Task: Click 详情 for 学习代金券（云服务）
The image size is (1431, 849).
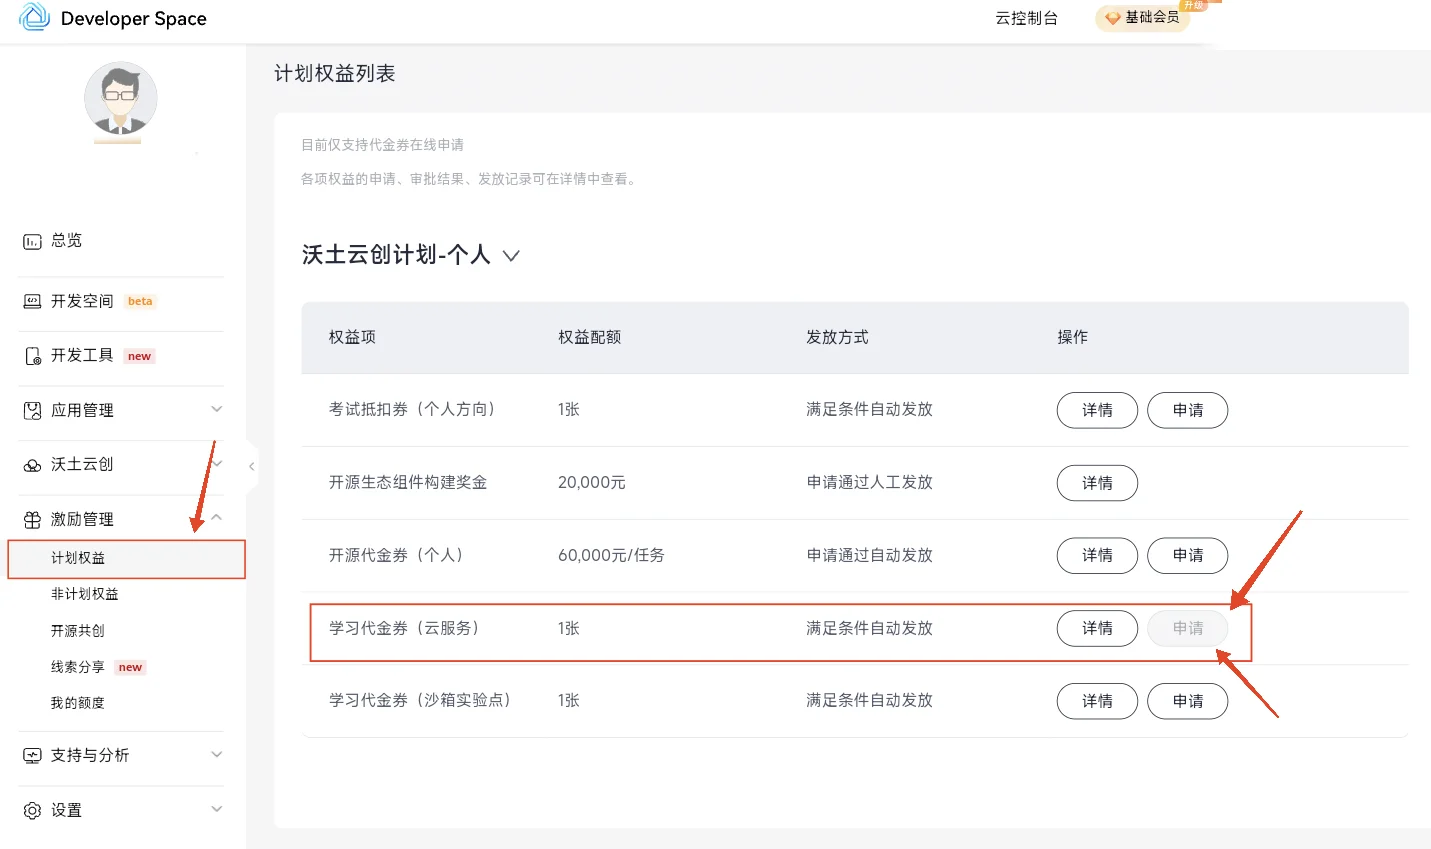Action: (x=1097, y=628)
